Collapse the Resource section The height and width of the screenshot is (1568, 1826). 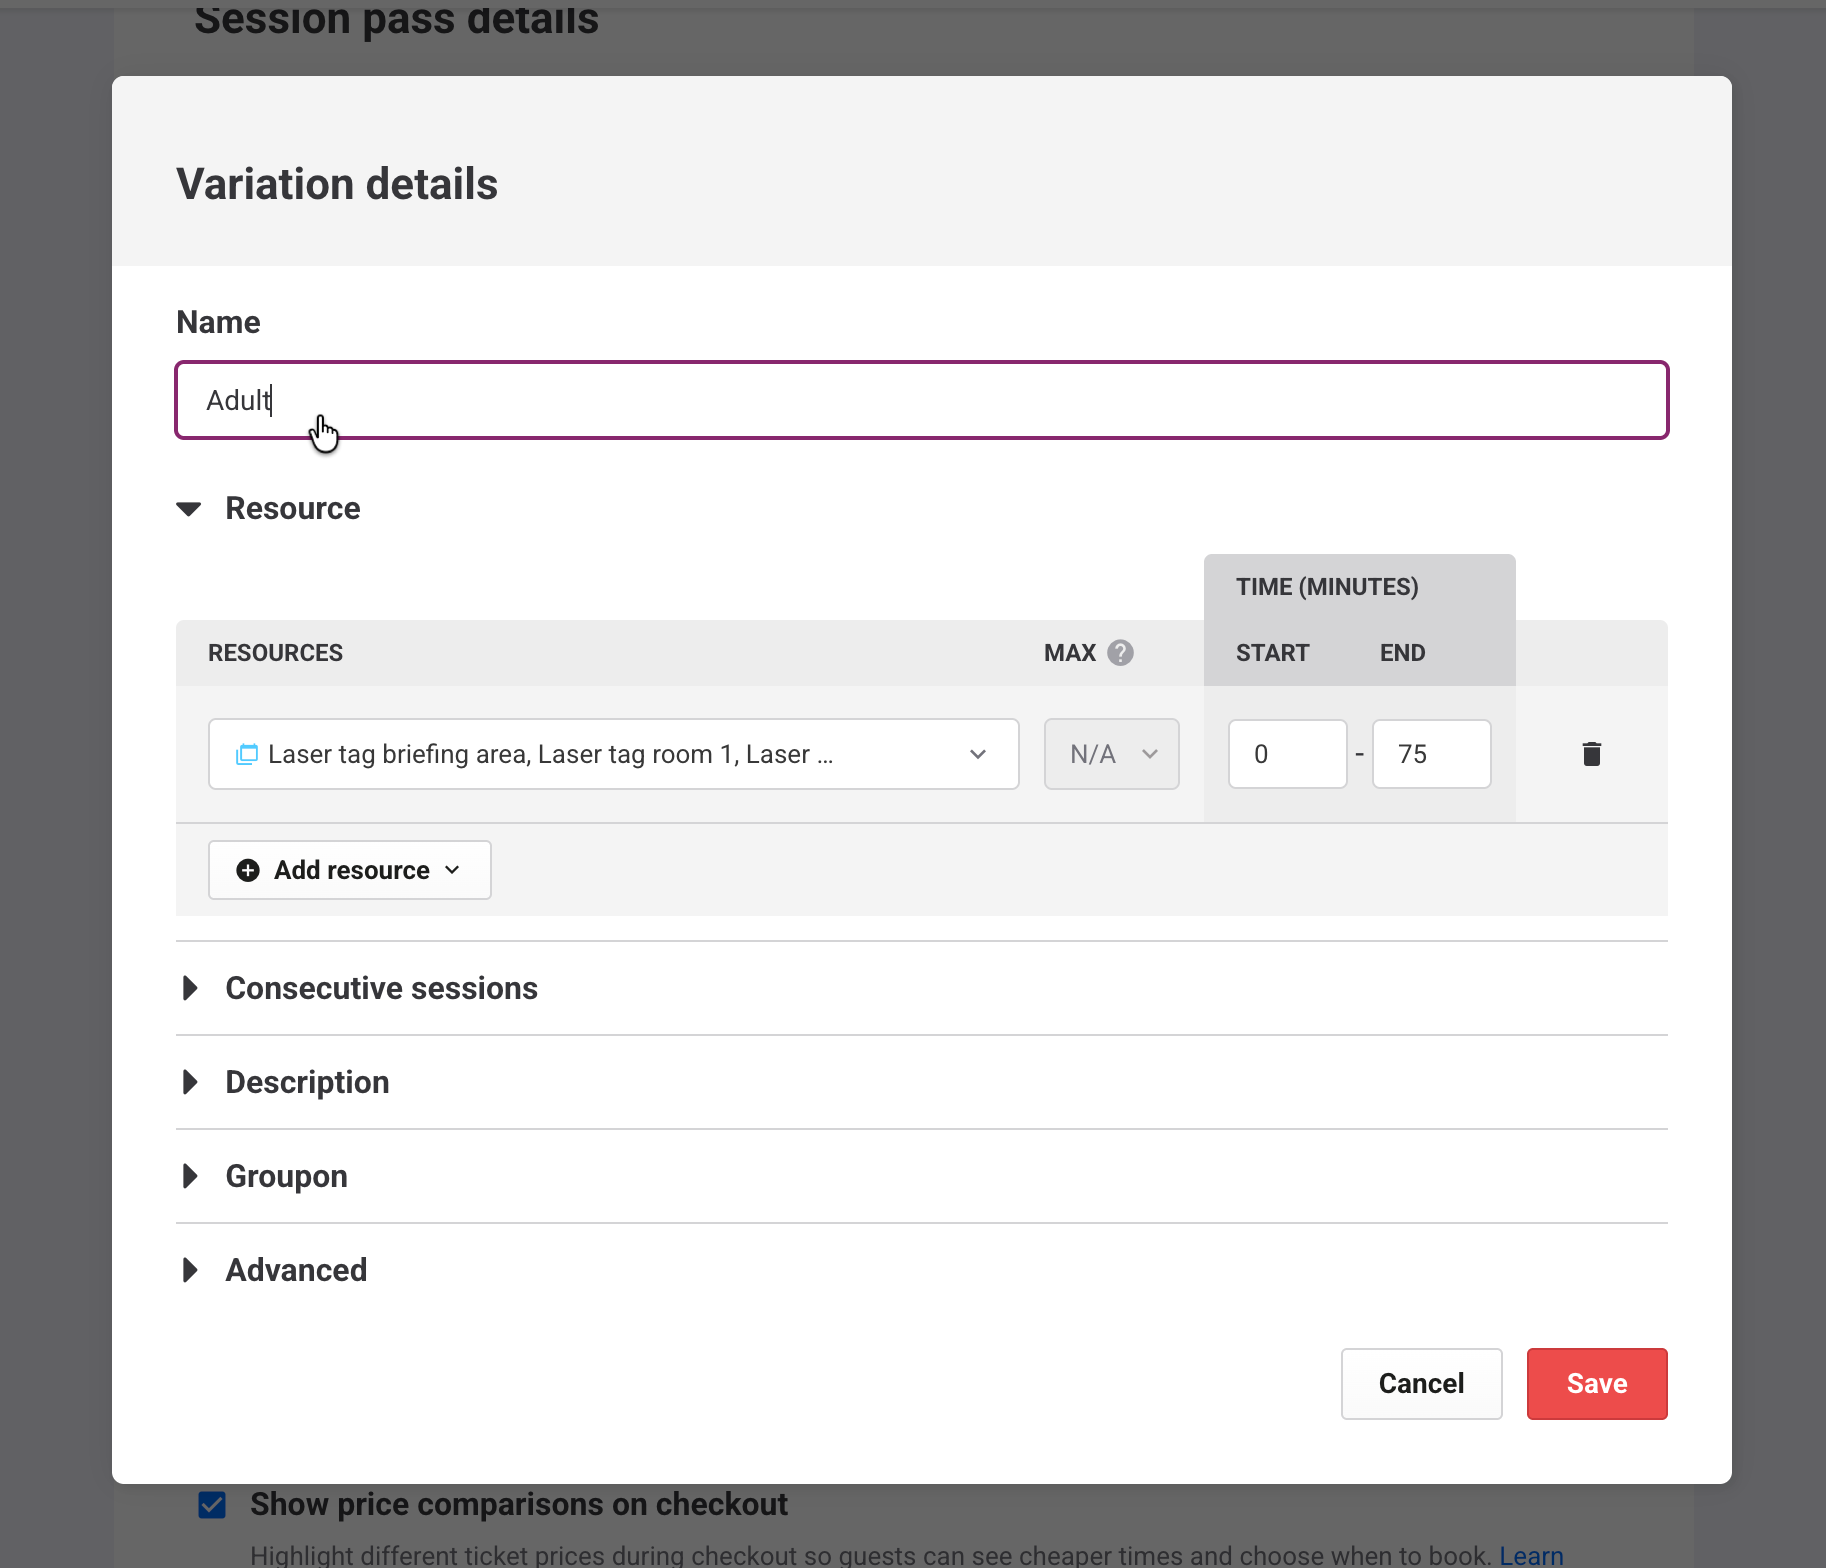tap(189, 509)
